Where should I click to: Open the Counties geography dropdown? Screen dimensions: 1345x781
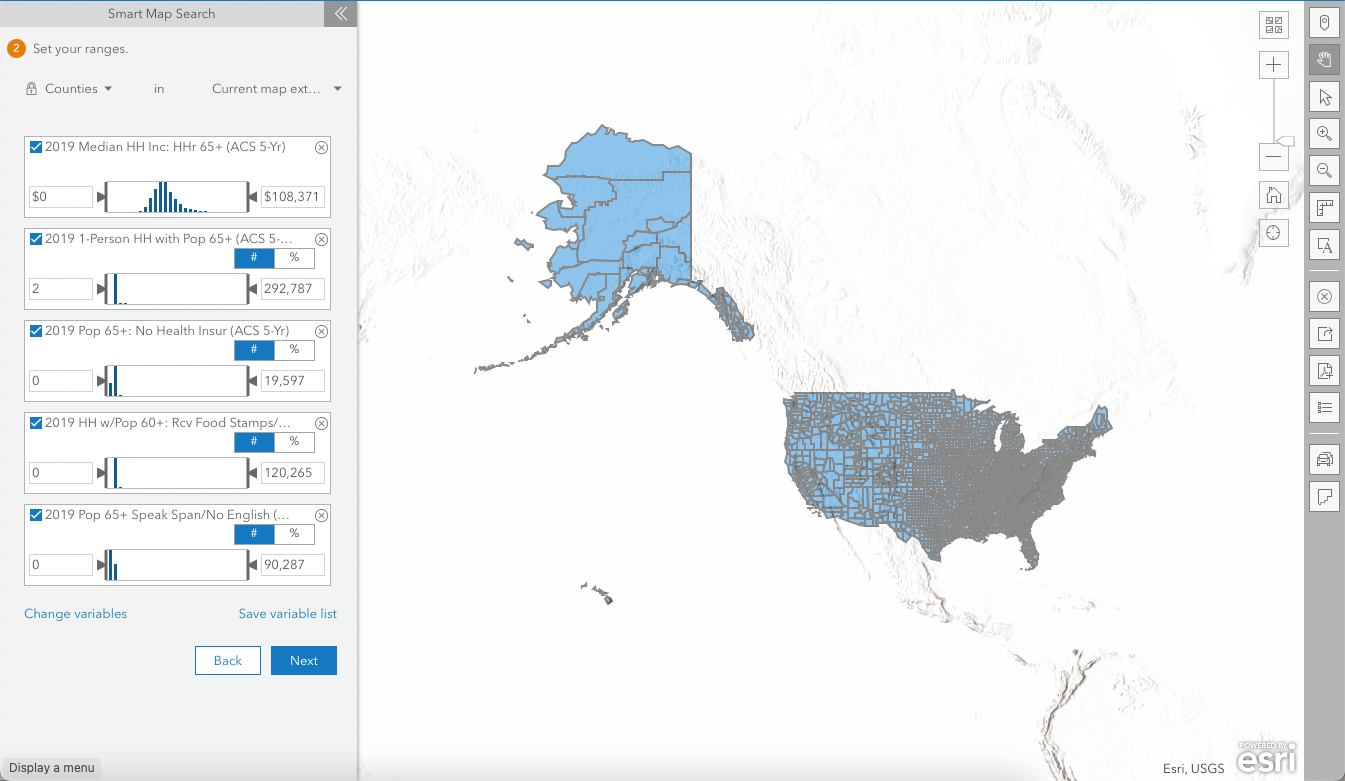pos(78,89)
